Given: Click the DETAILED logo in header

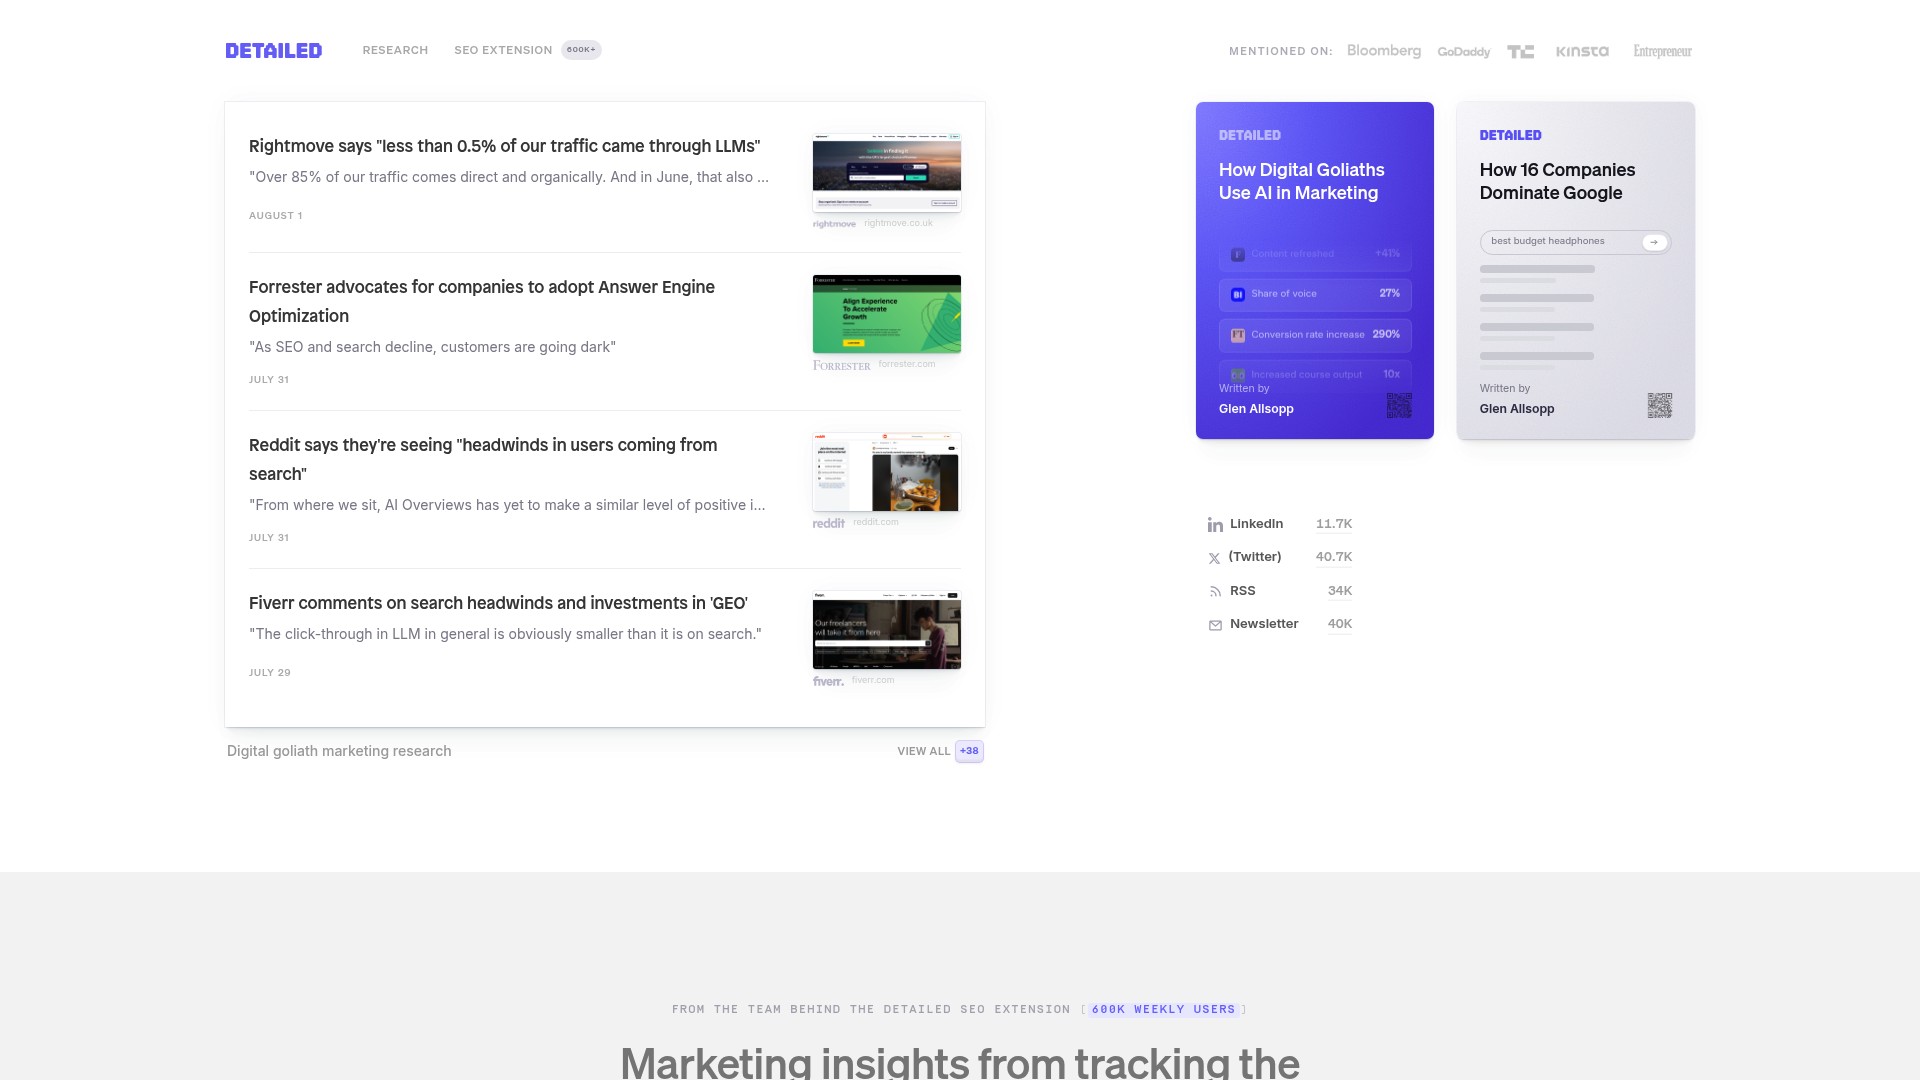Looking at the screenshot, I should [x=273, y=50].
